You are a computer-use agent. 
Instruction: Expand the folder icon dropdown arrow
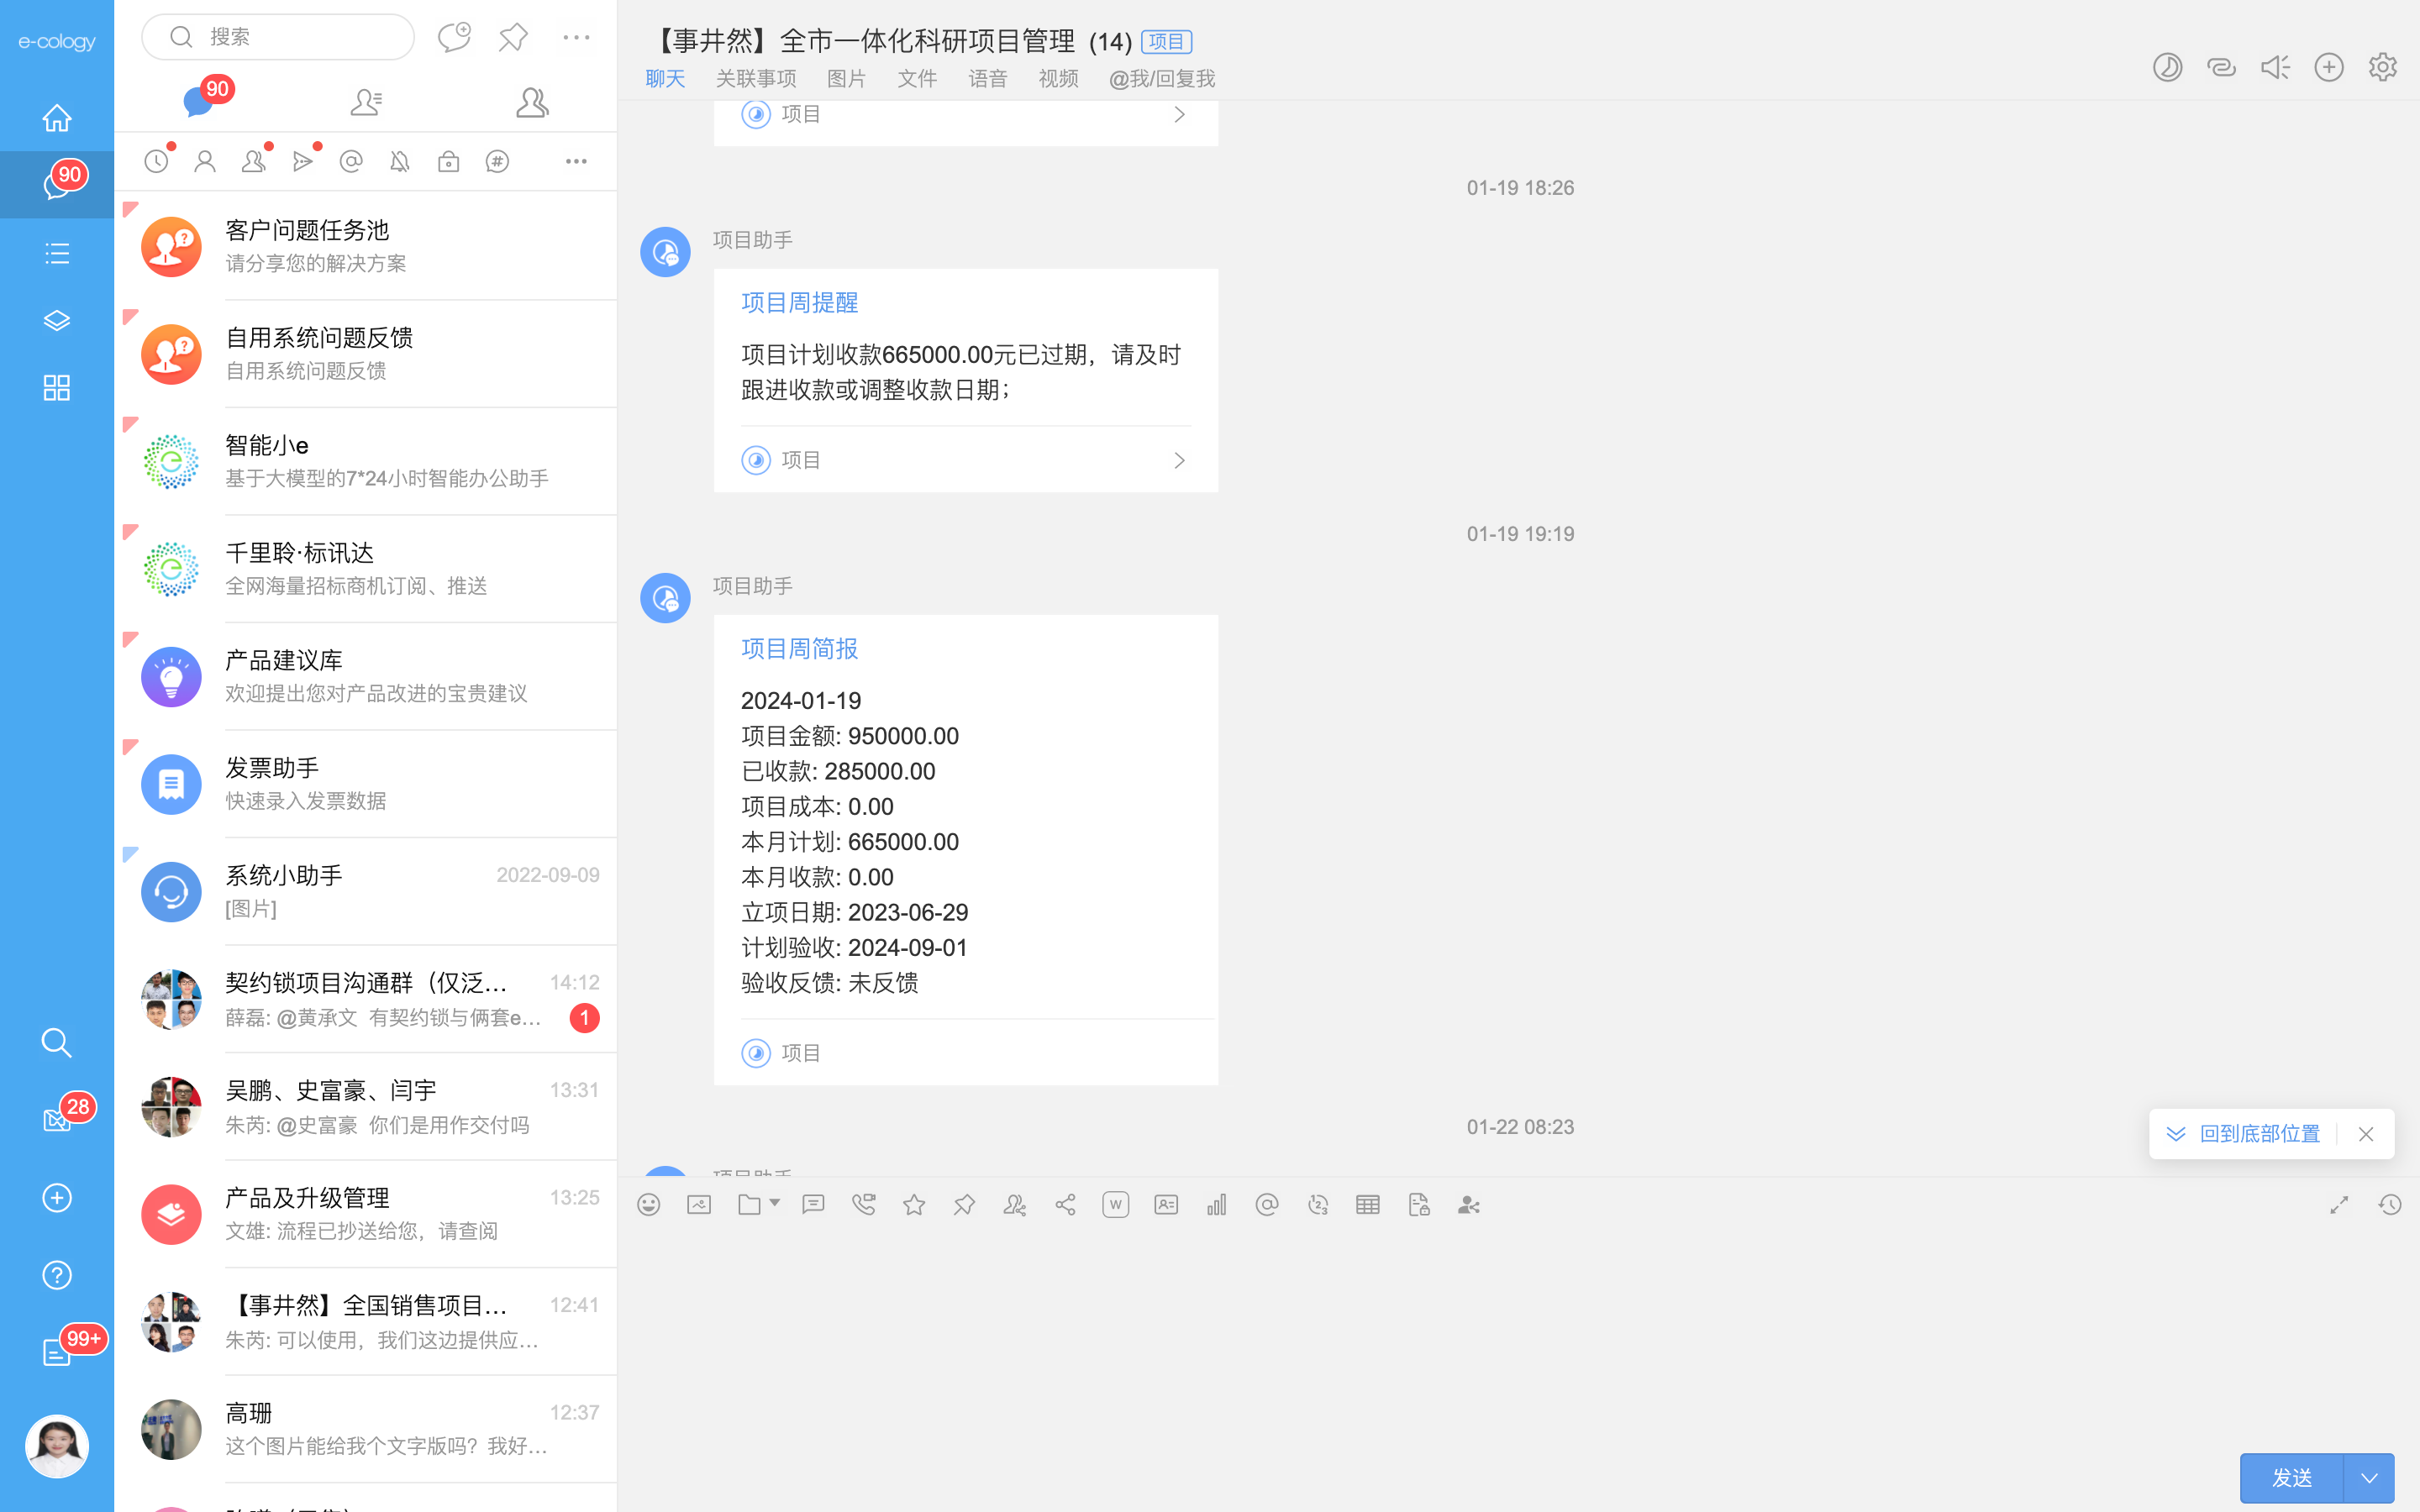[x=775, y=1203]
